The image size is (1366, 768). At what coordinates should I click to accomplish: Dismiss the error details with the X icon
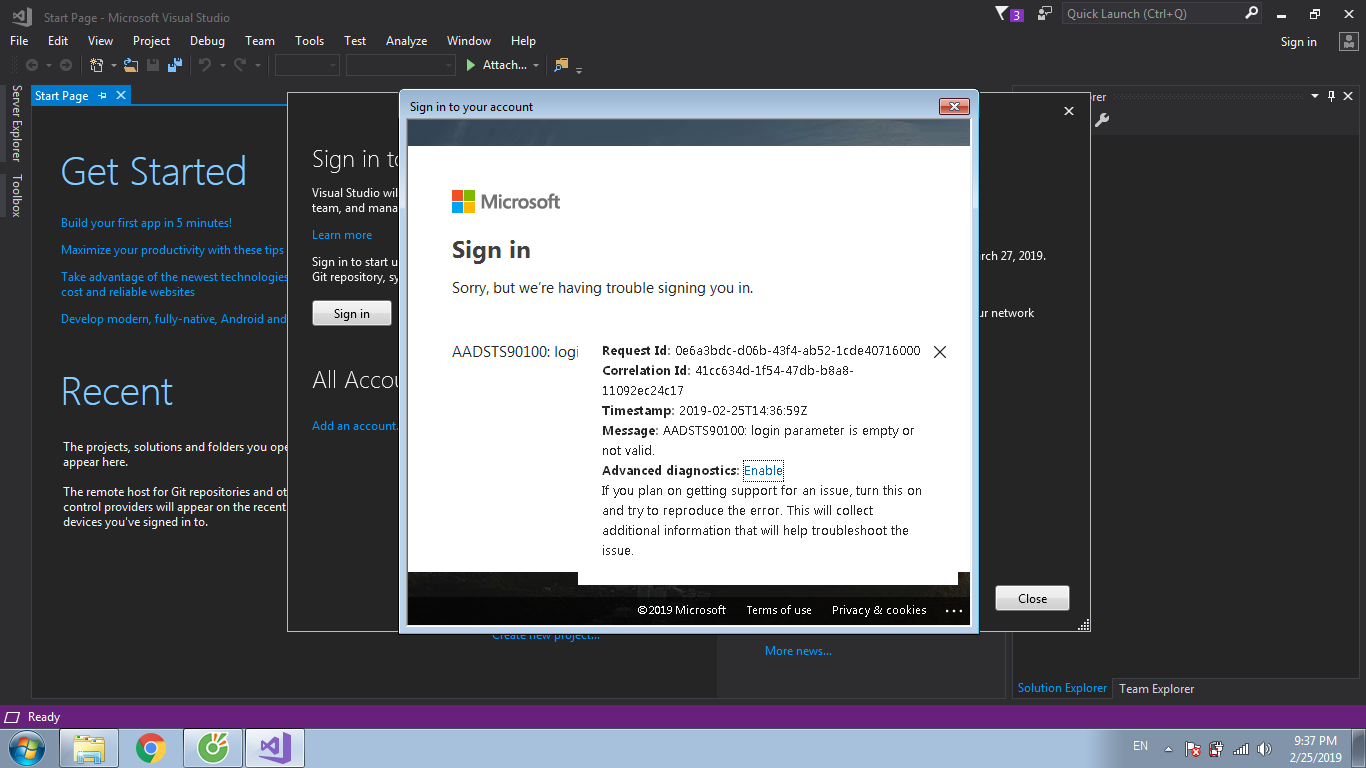939,352
